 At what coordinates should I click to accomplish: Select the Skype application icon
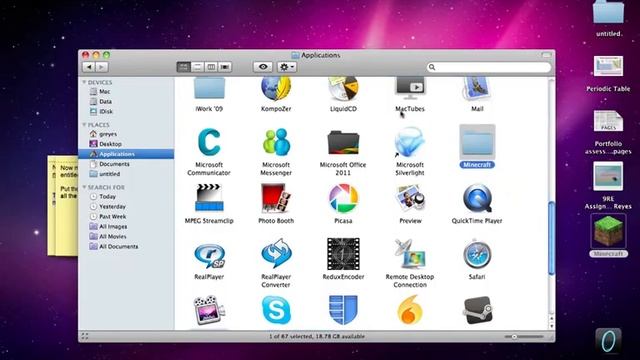[276, 310]
